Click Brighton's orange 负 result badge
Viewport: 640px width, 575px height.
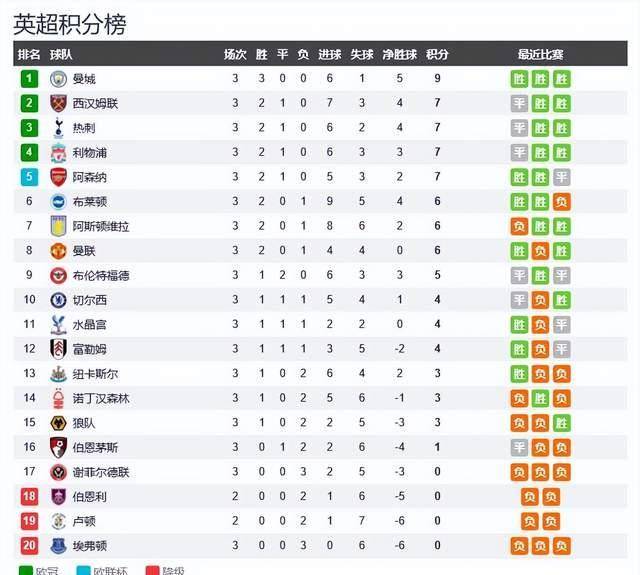[562, 202]
